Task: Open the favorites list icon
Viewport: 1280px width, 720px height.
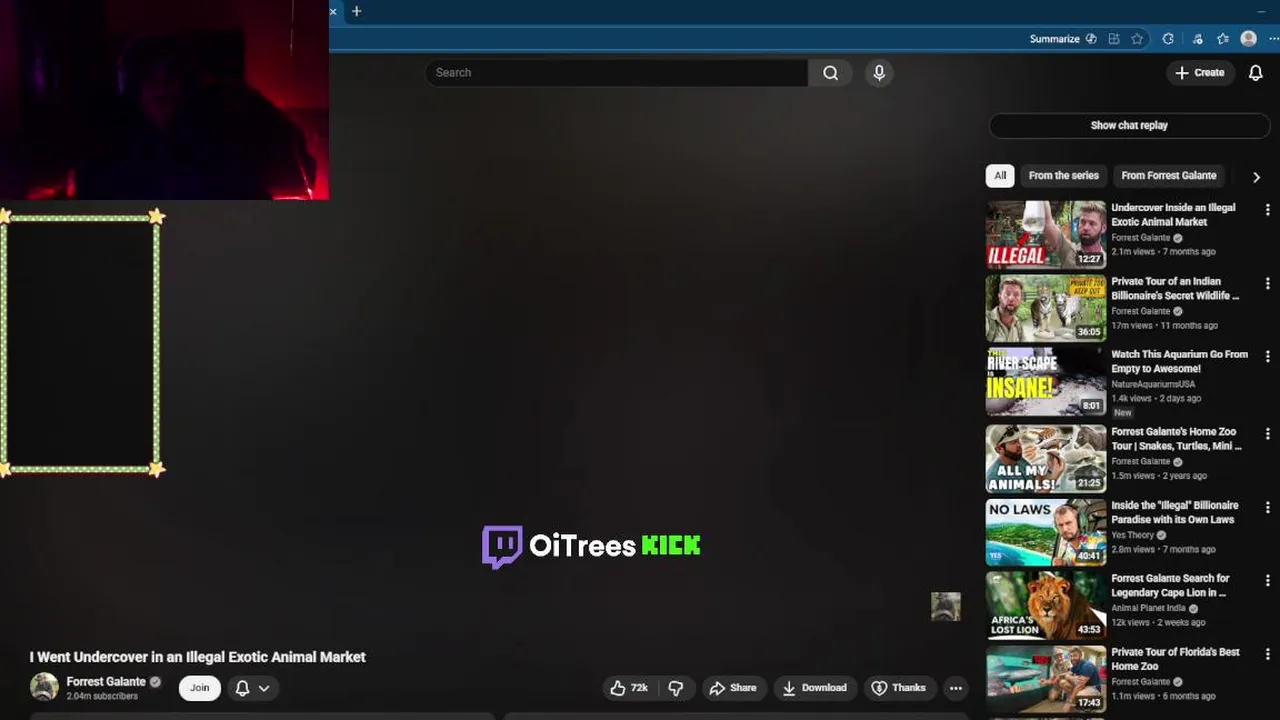Action: [x=1222, y=39]
